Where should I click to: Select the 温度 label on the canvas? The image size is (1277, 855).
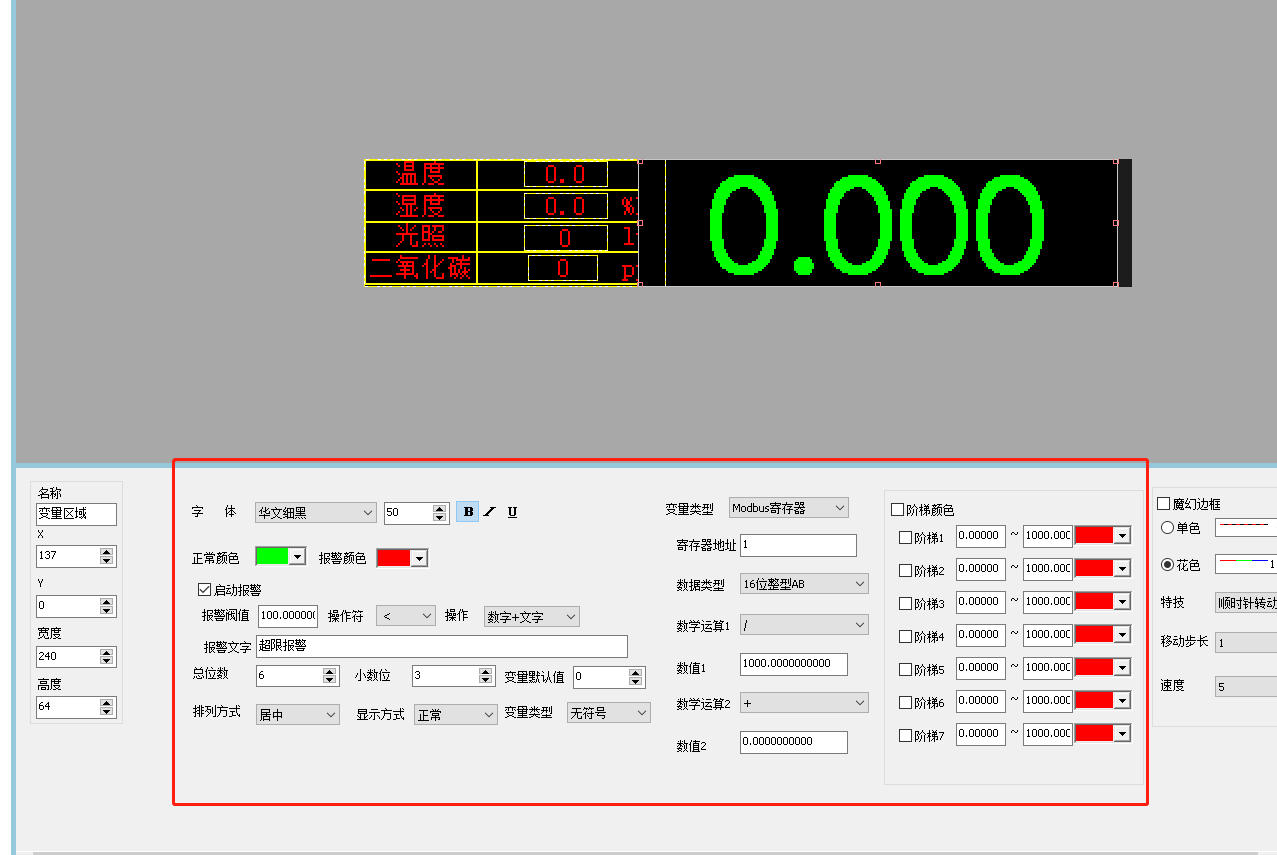(420, 174)
